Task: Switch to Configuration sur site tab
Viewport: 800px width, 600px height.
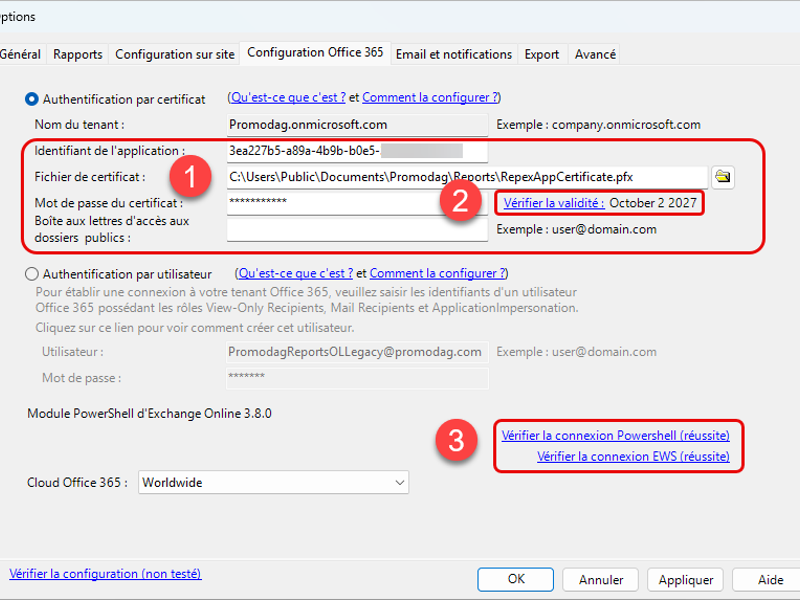Action: [175, 54]
